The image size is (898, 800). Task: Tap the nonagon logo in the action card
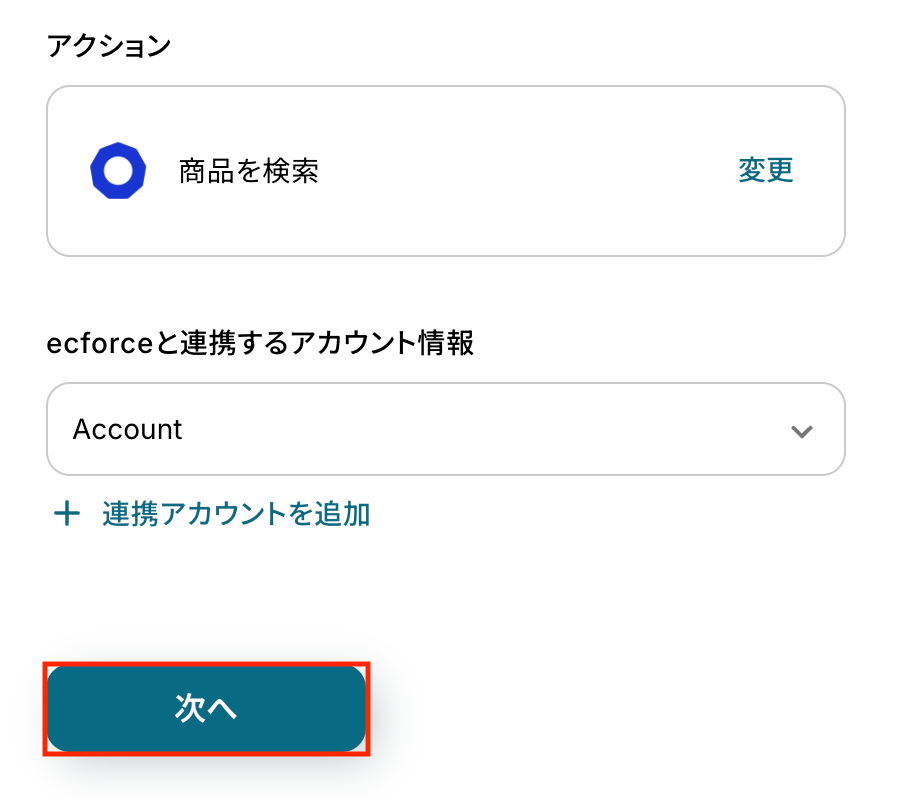click(x=118, y=171)
